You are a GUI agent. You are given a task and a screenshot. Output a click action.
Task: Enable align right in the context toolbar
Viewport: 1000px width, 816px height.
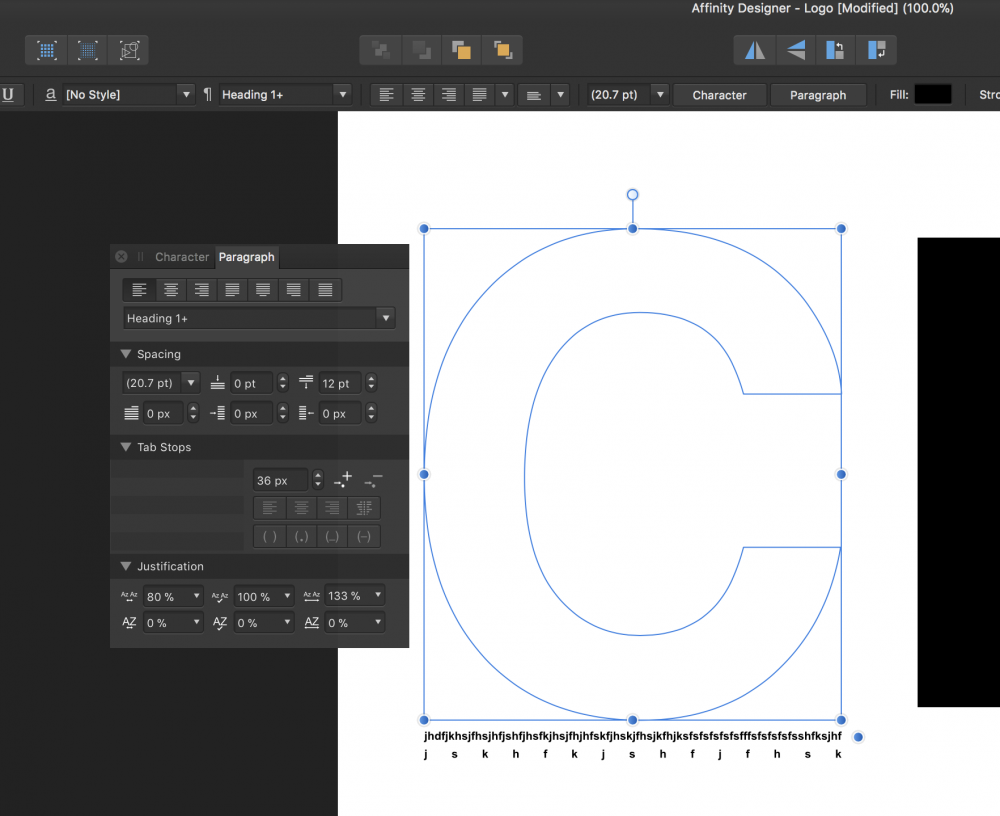click(449, 95)
